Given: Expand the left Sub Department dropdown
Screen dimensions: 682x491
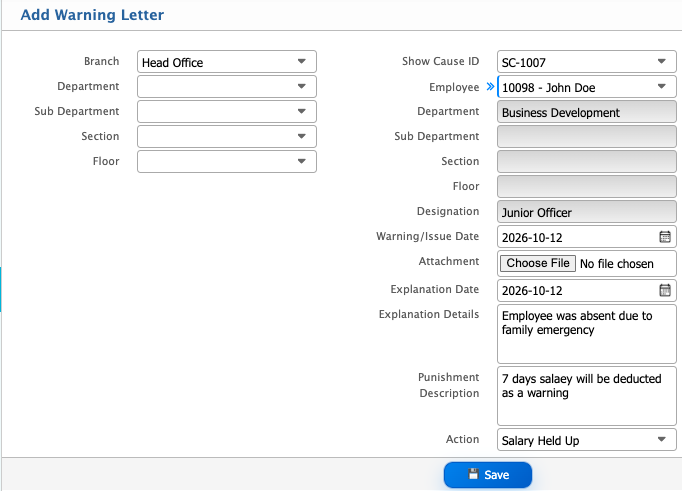Looking at the screenshot, I should (x=227, y=111).
